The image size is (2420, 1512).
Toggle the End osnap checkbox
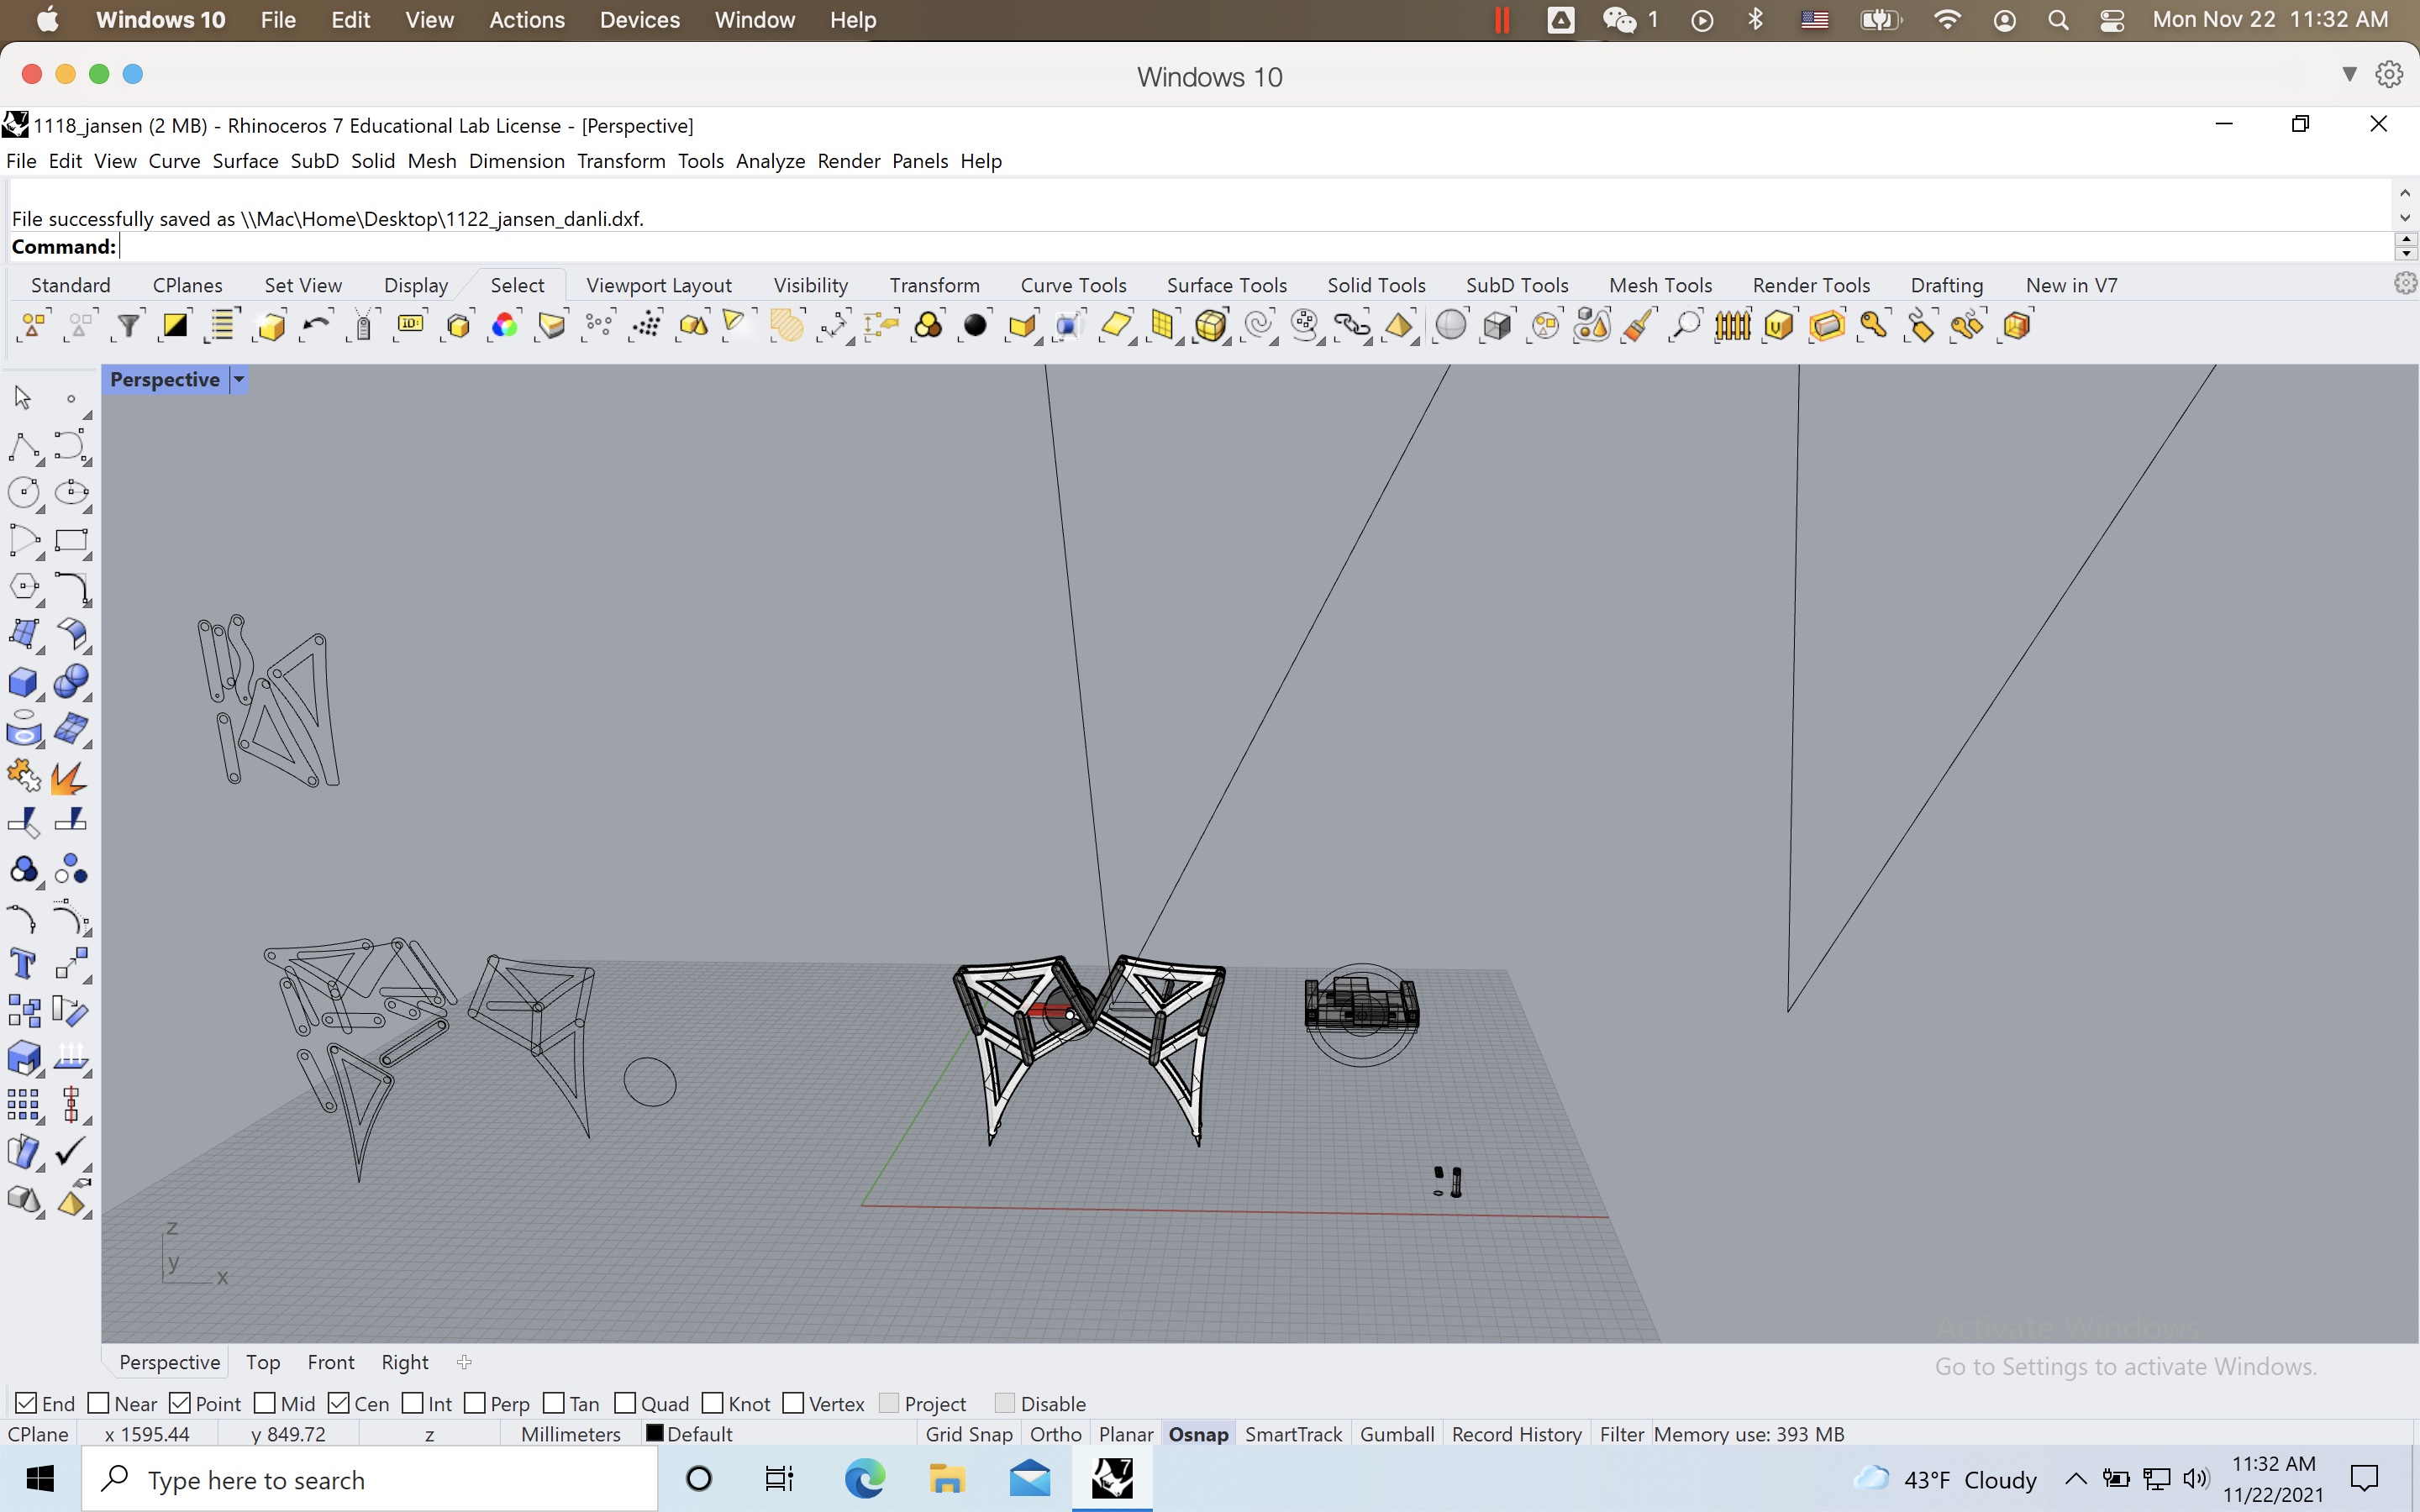click(27, 1403)
